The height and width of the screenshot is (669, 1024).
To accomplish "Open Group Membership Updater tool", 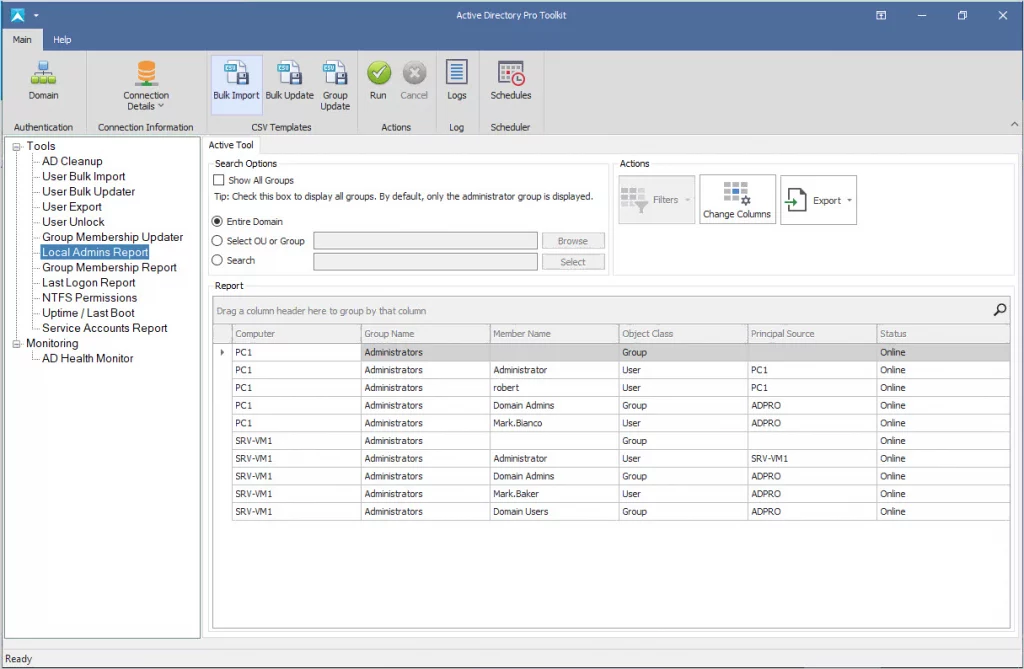I will pos(112,237).
